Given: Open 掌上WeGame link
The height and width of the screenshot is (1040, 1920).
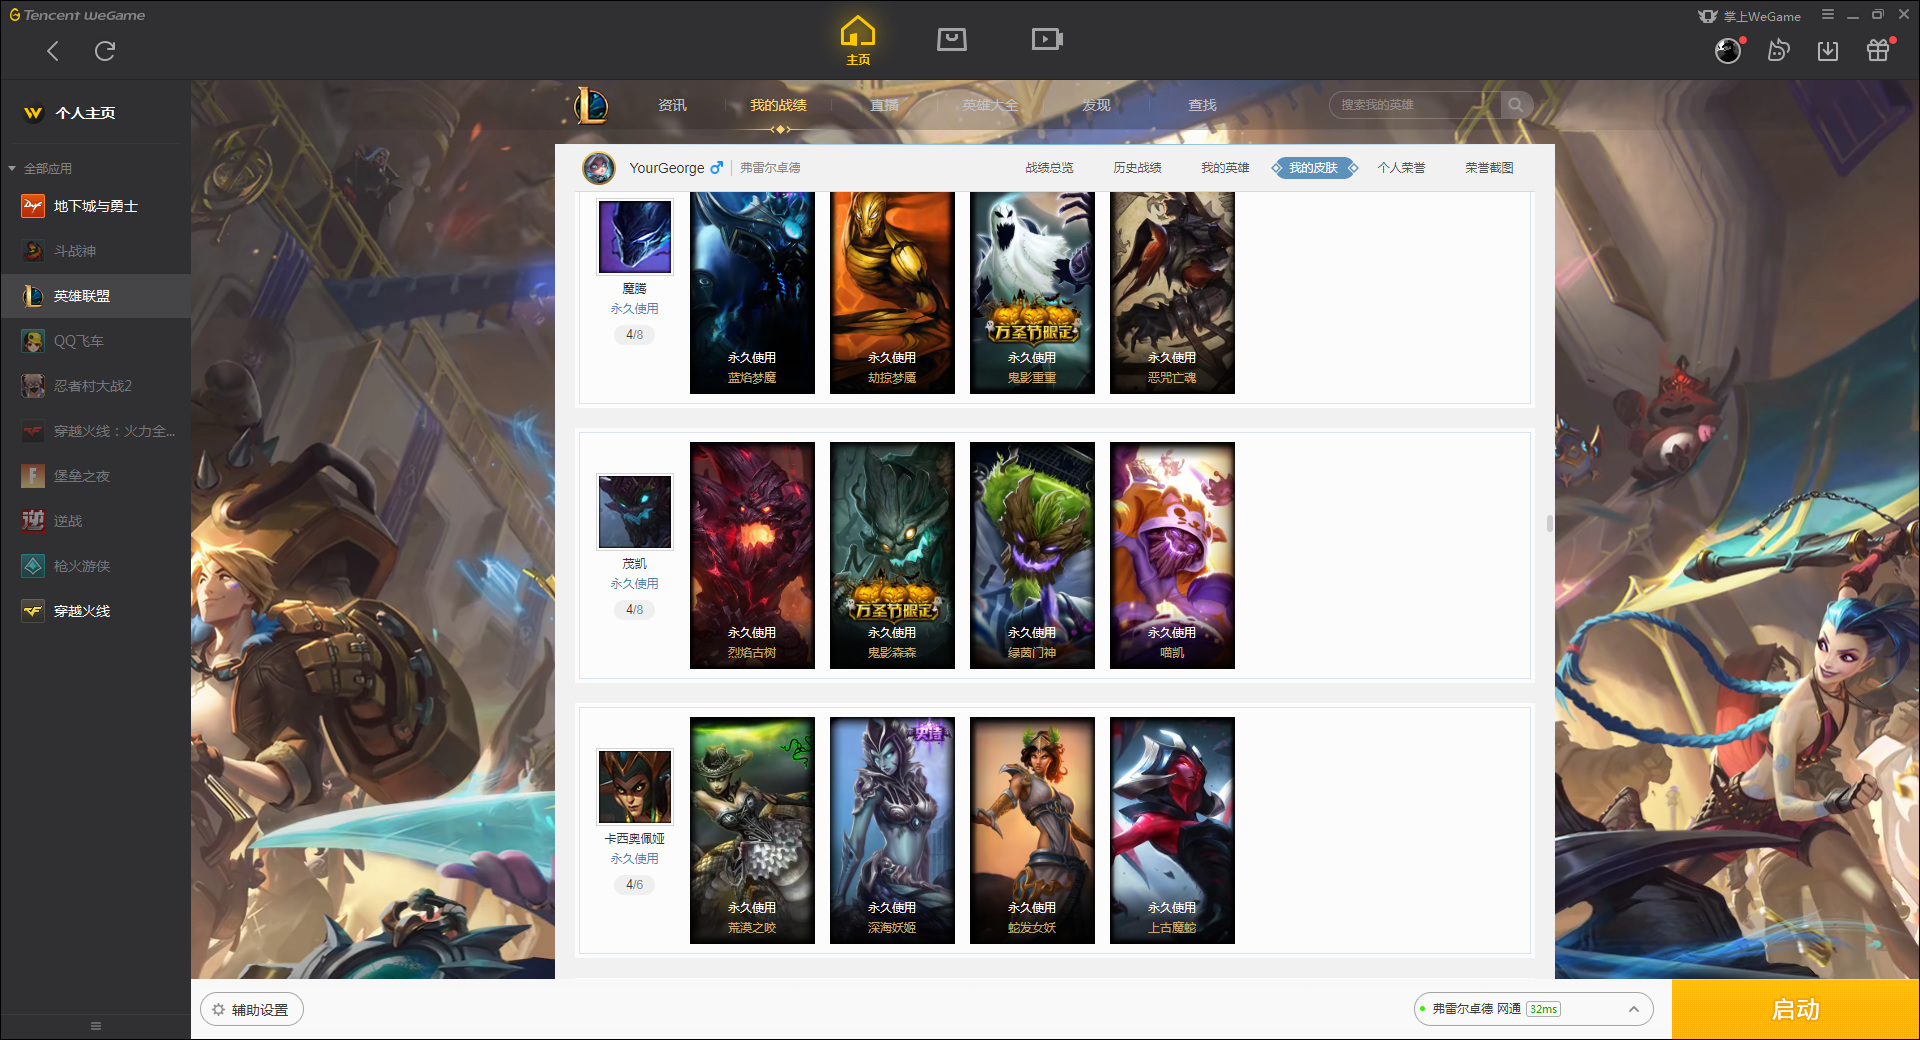Looking at the screenshot, I should coord(1750,16).
